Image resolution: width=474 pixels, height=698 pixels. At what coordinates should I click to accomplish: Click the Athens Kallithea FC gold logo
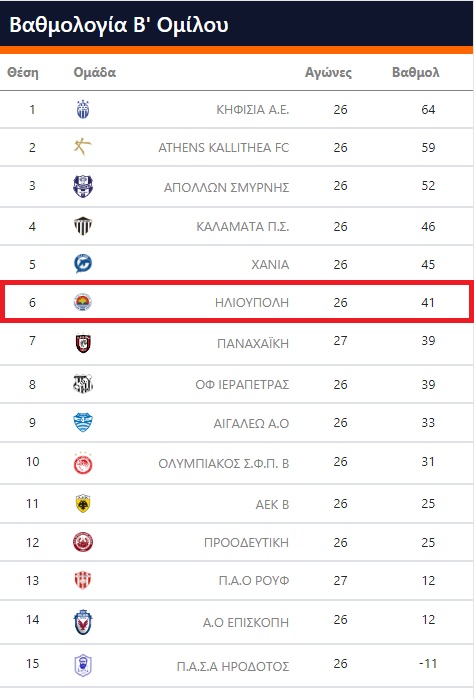(82, 146)
